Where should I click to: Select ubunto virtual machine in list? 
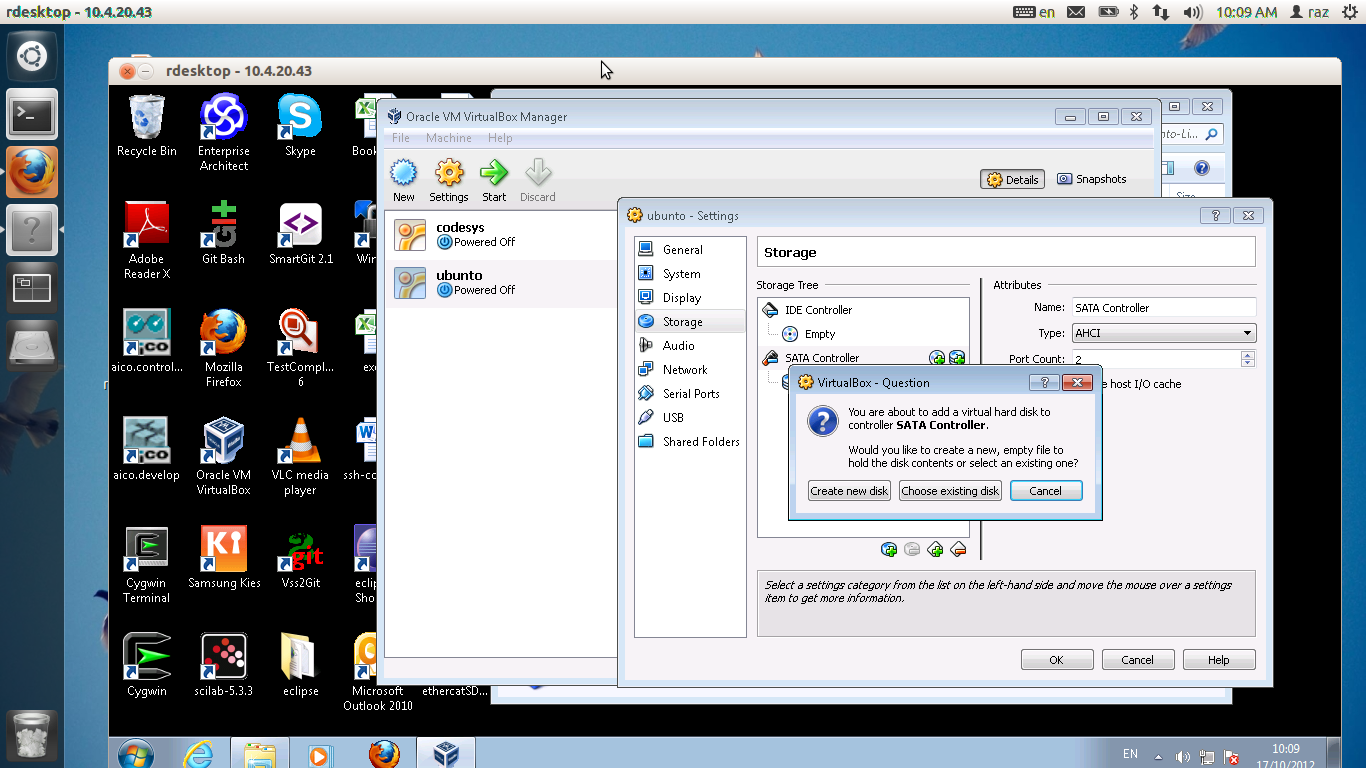pos(500,283)
